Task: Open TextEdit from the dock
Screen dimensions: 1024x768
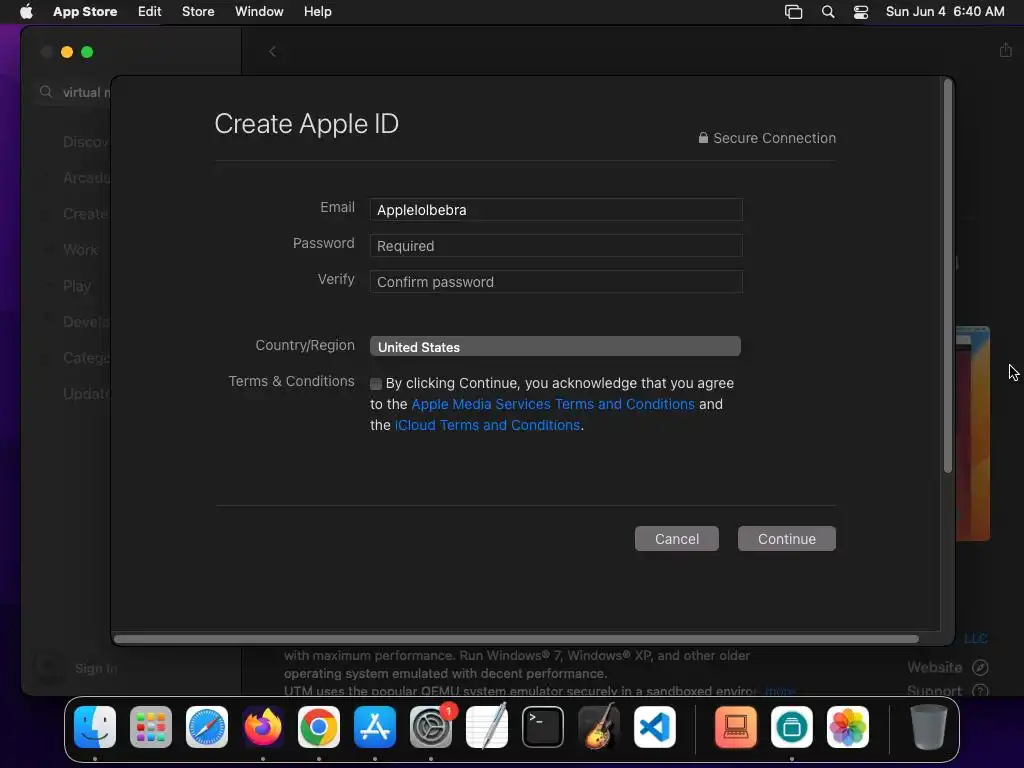Action: [487, 727]
